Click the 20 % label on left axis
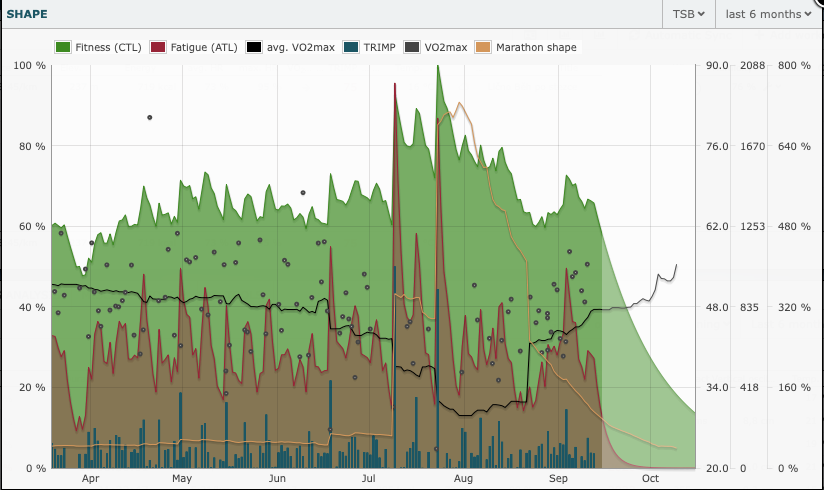 [32, 387]
